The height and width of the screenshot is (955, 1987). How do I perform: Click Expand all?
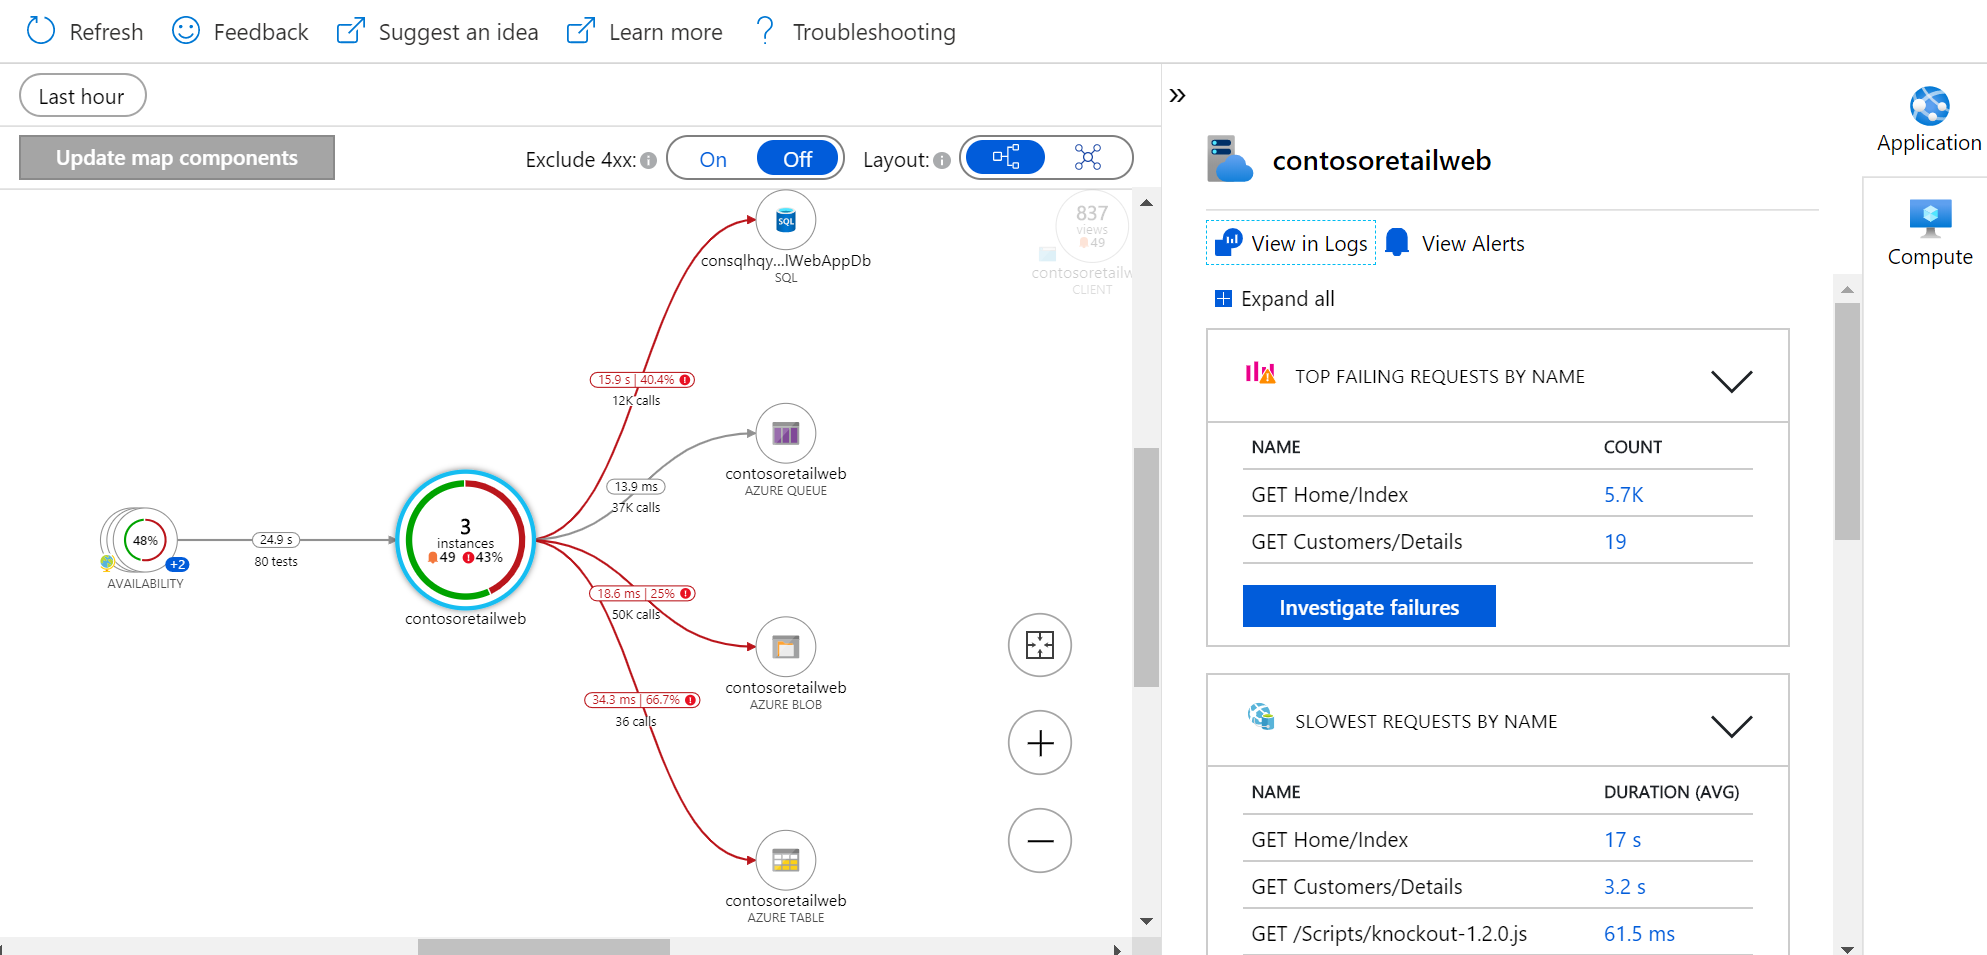coord(1275,299)
